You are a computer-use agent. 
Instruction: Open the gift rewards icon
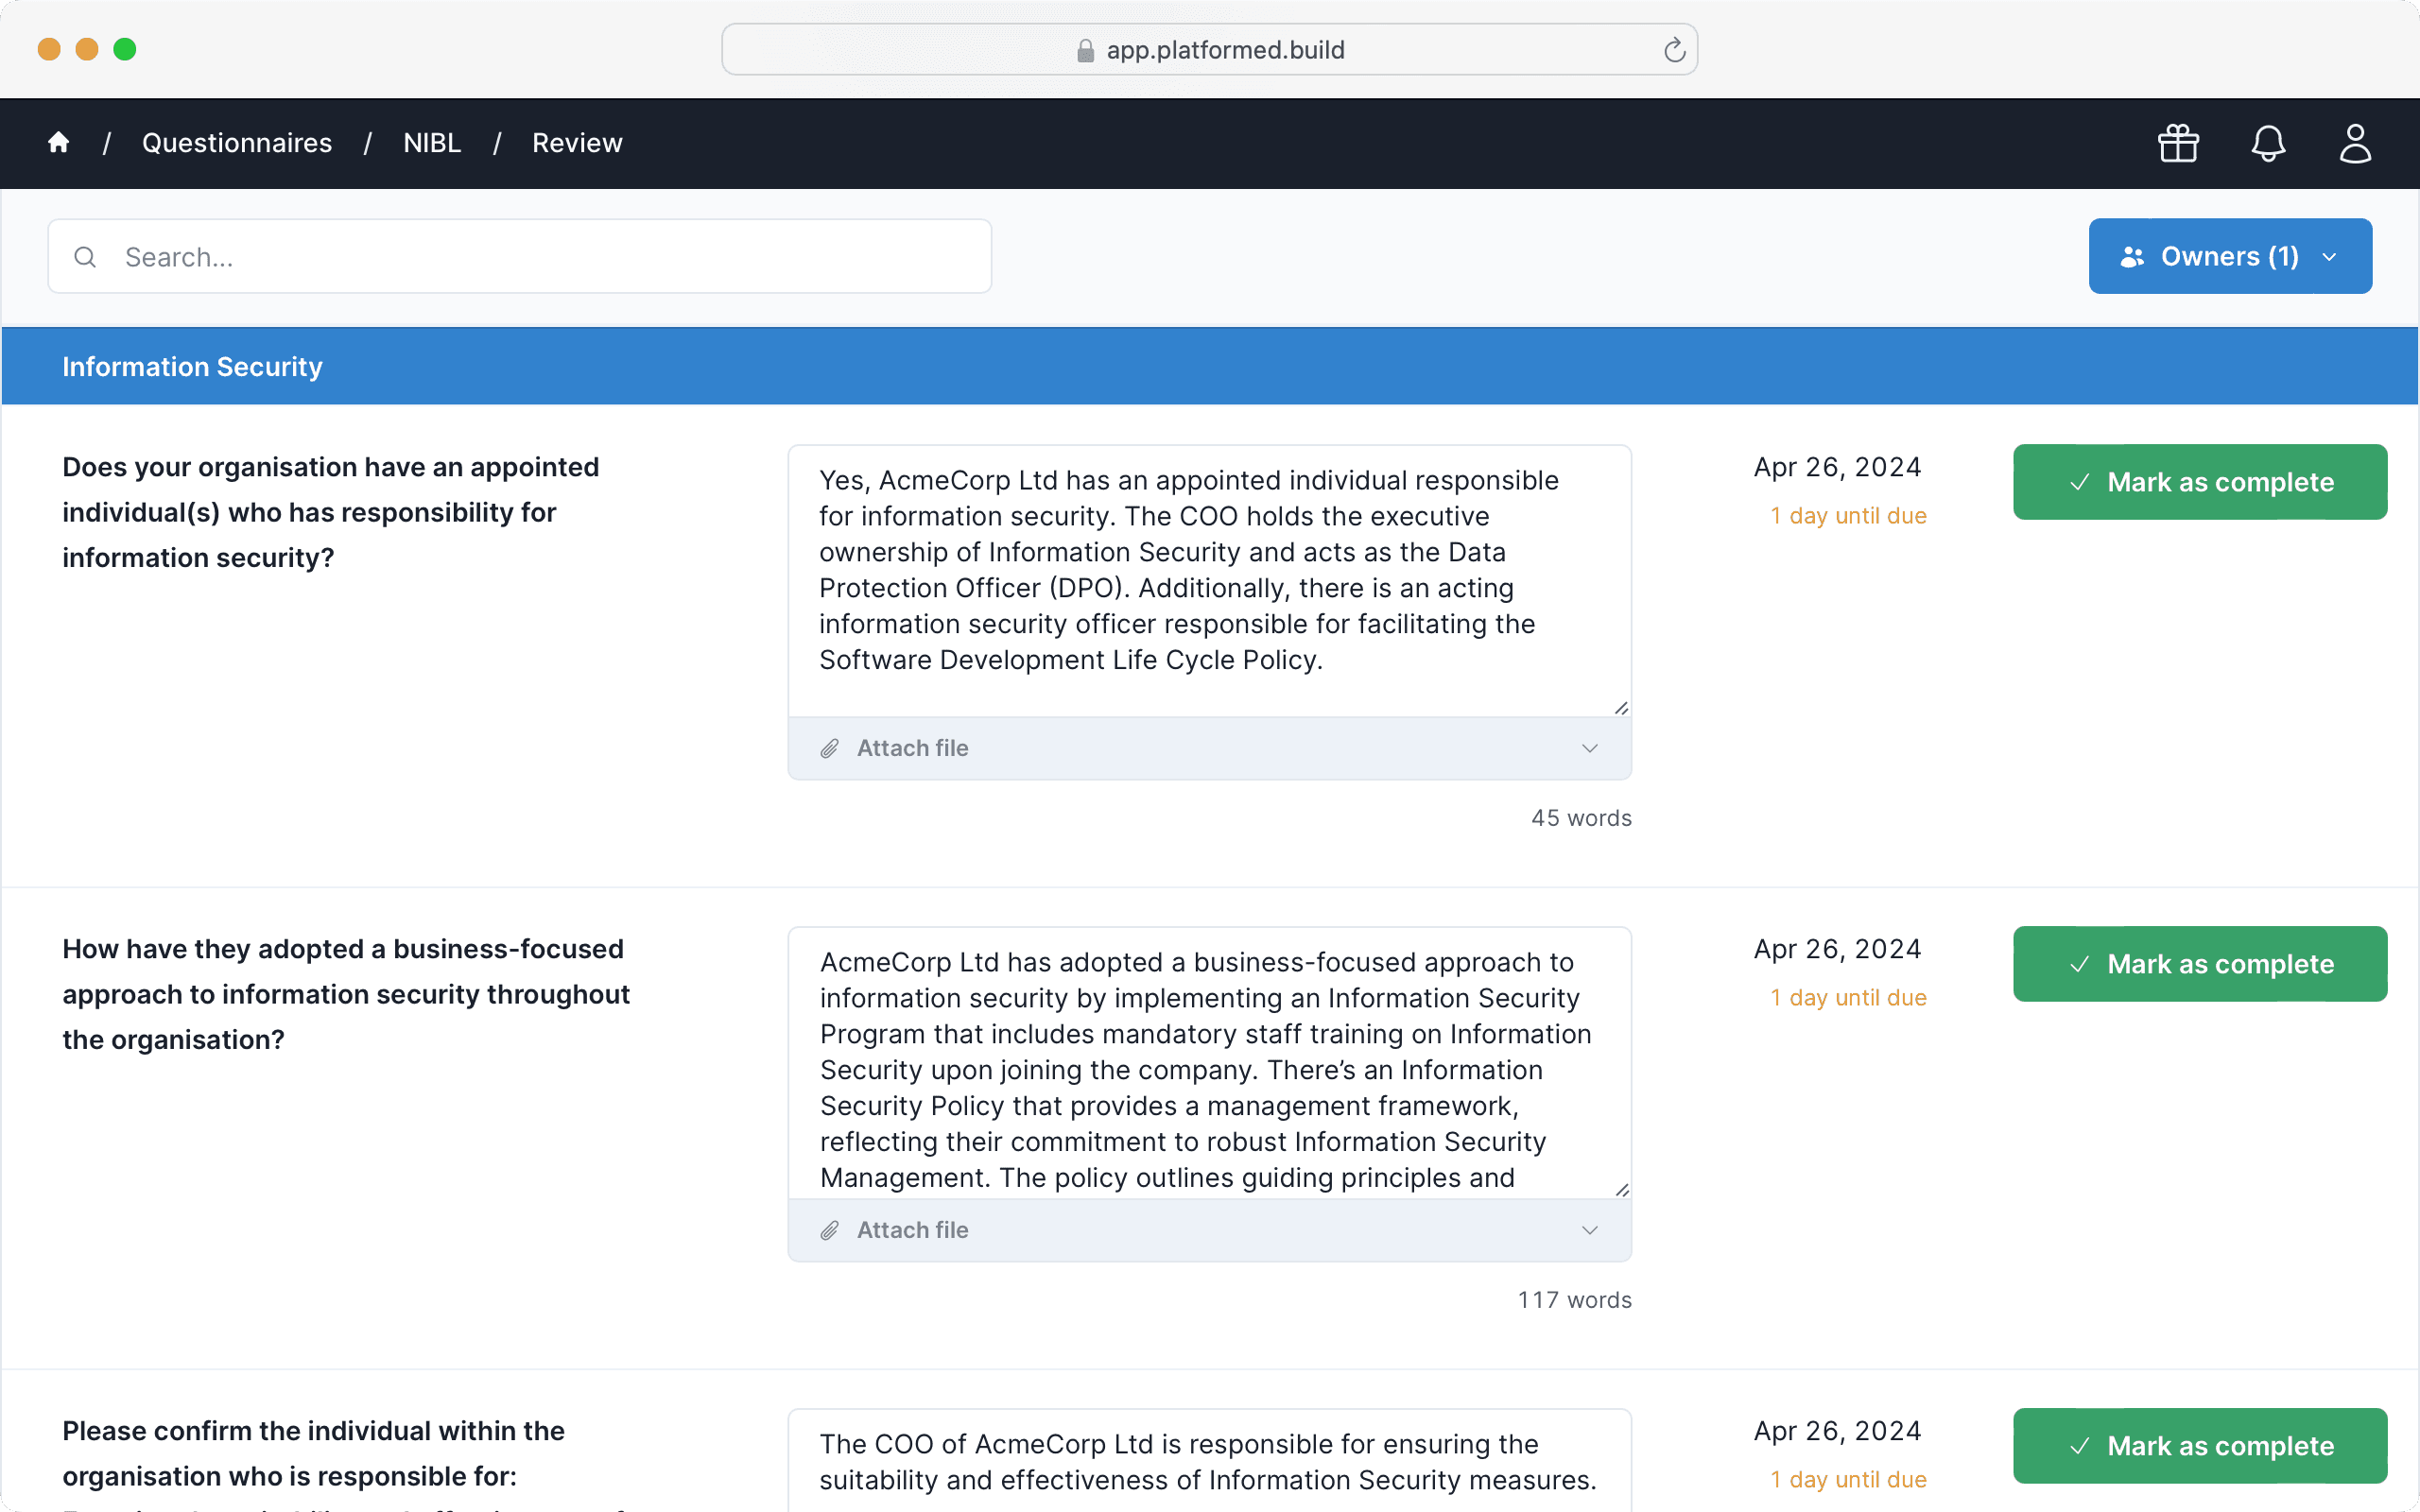[2178, 143]
